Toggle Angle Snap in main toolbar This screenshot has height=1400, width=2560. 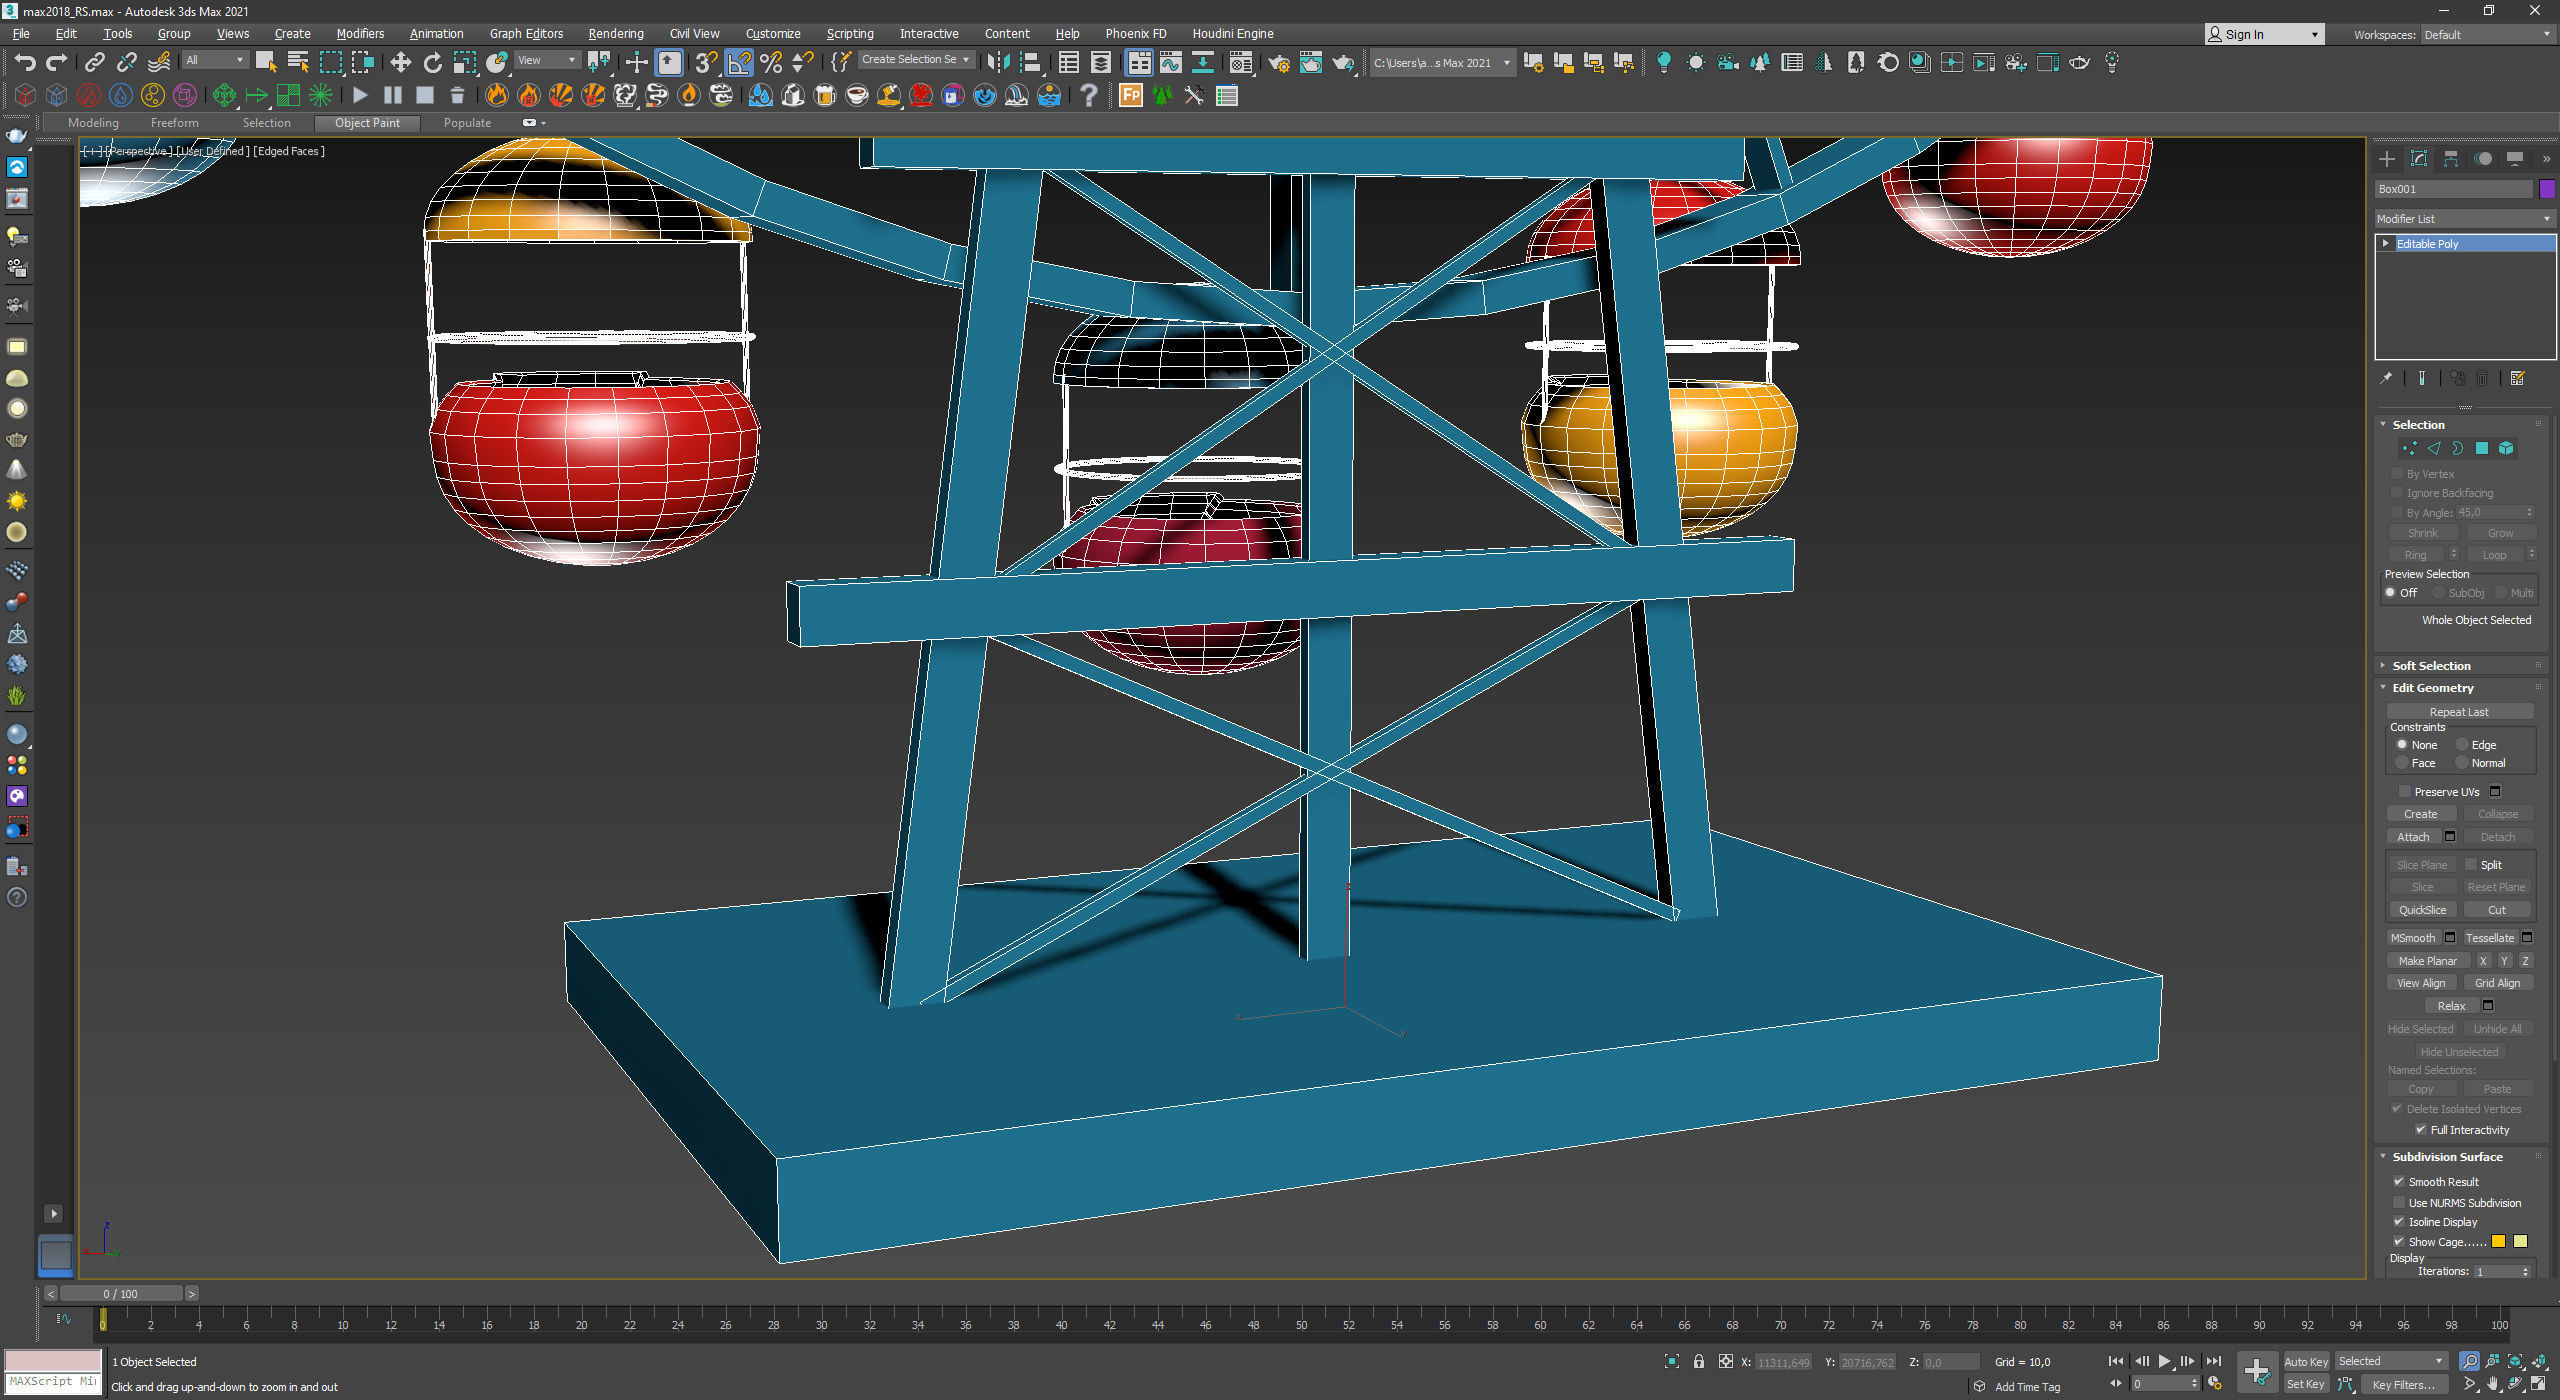[x=739, y=63]
